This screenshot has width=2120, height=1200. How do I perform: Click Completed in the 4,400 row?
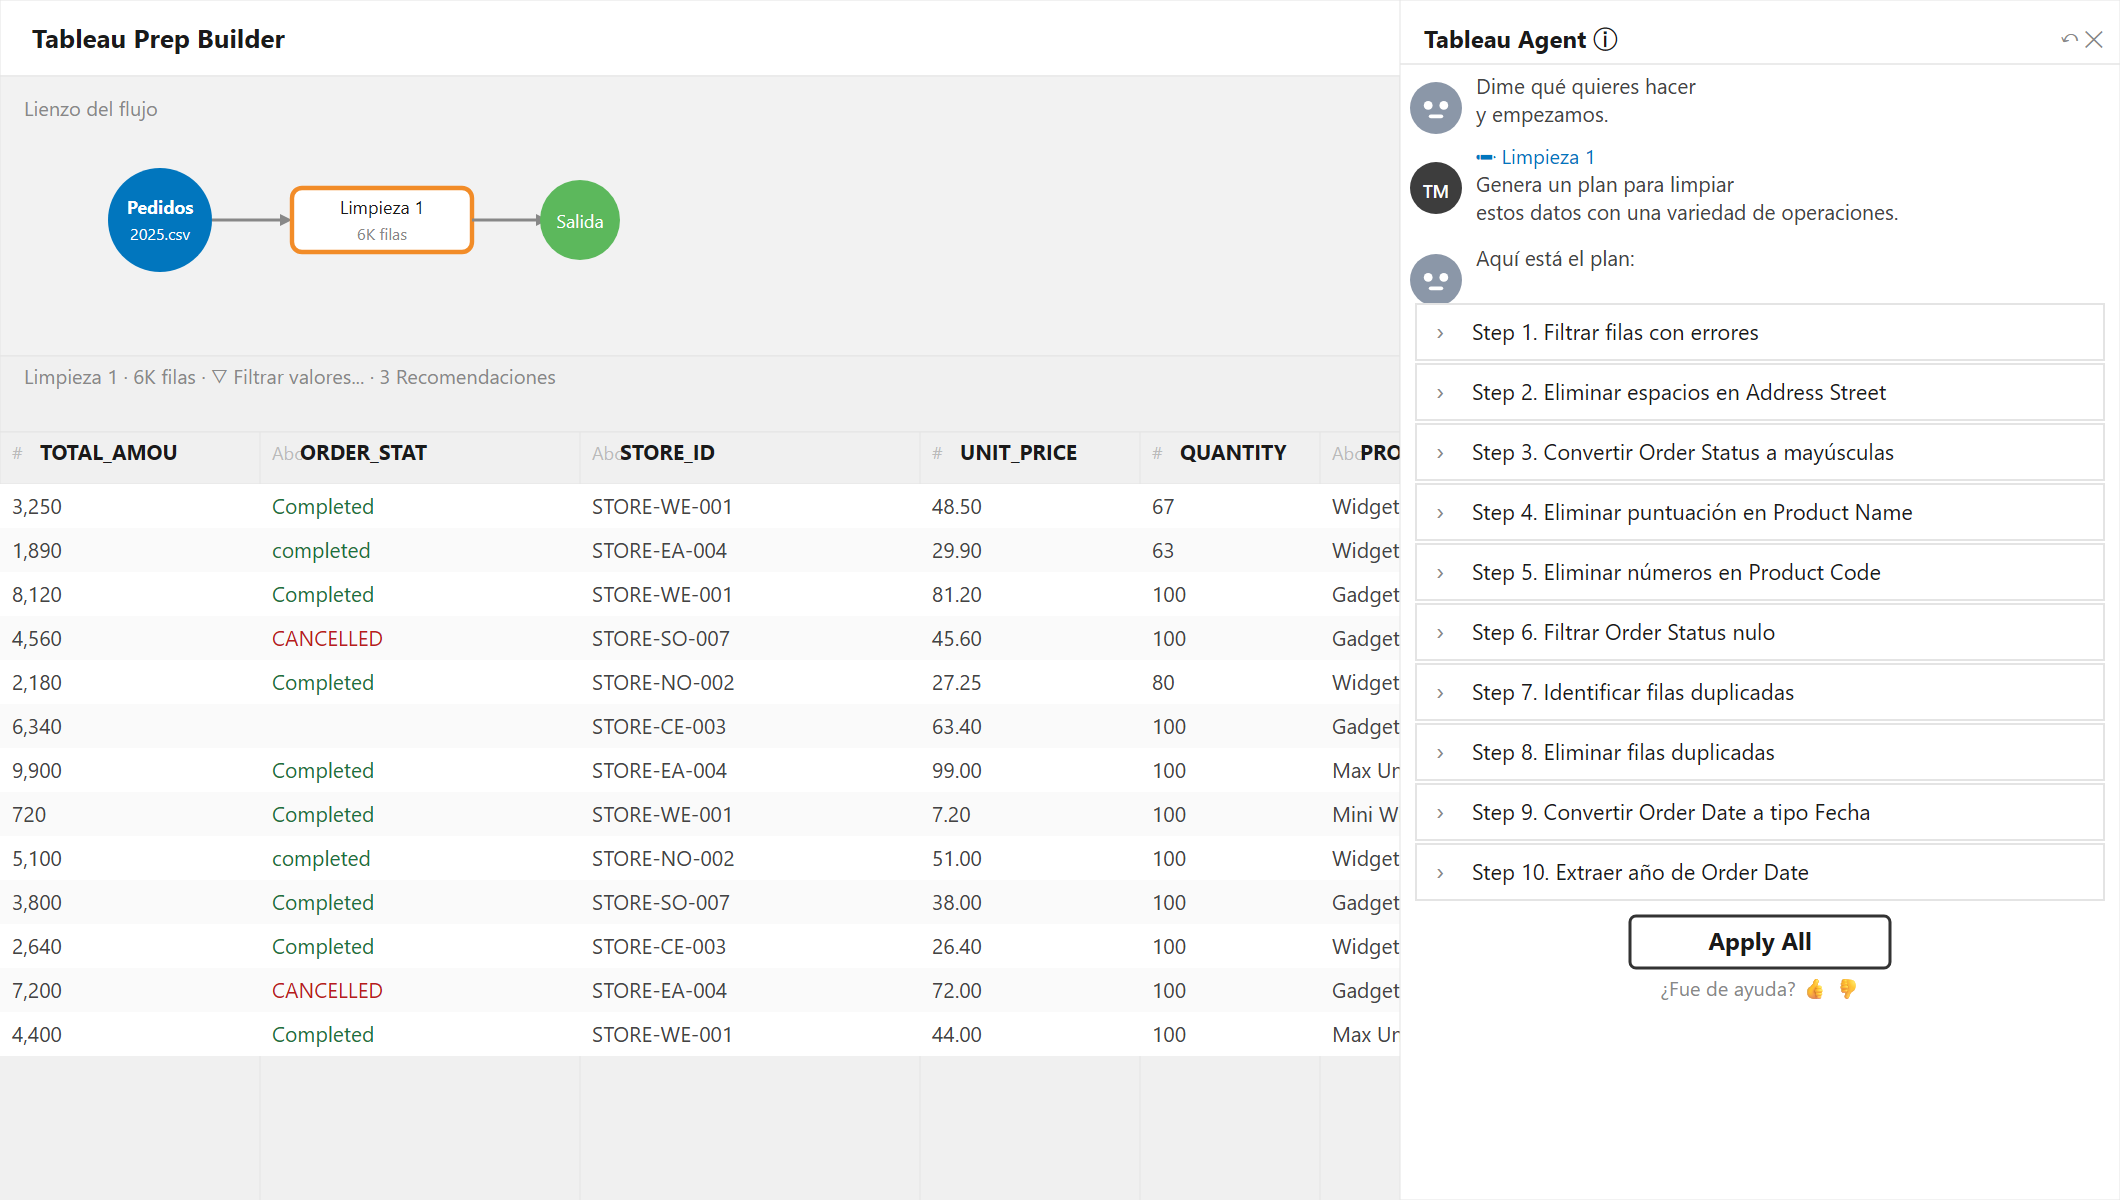pos(323,1035)
